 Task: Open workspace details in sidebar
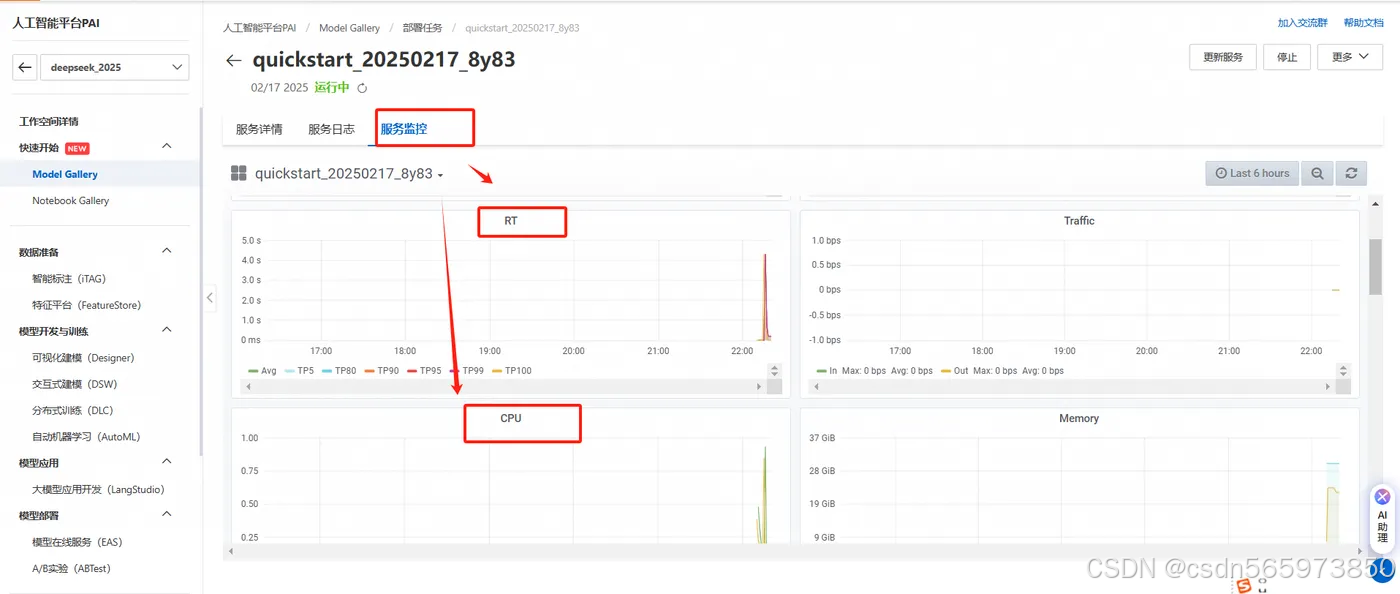pyautogui.click(x=49, y=121)
